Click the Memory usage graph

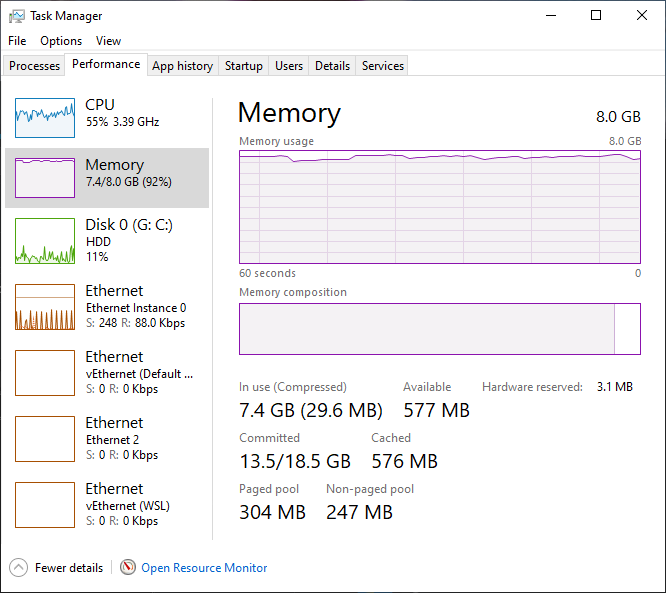[x=440, y=207]
